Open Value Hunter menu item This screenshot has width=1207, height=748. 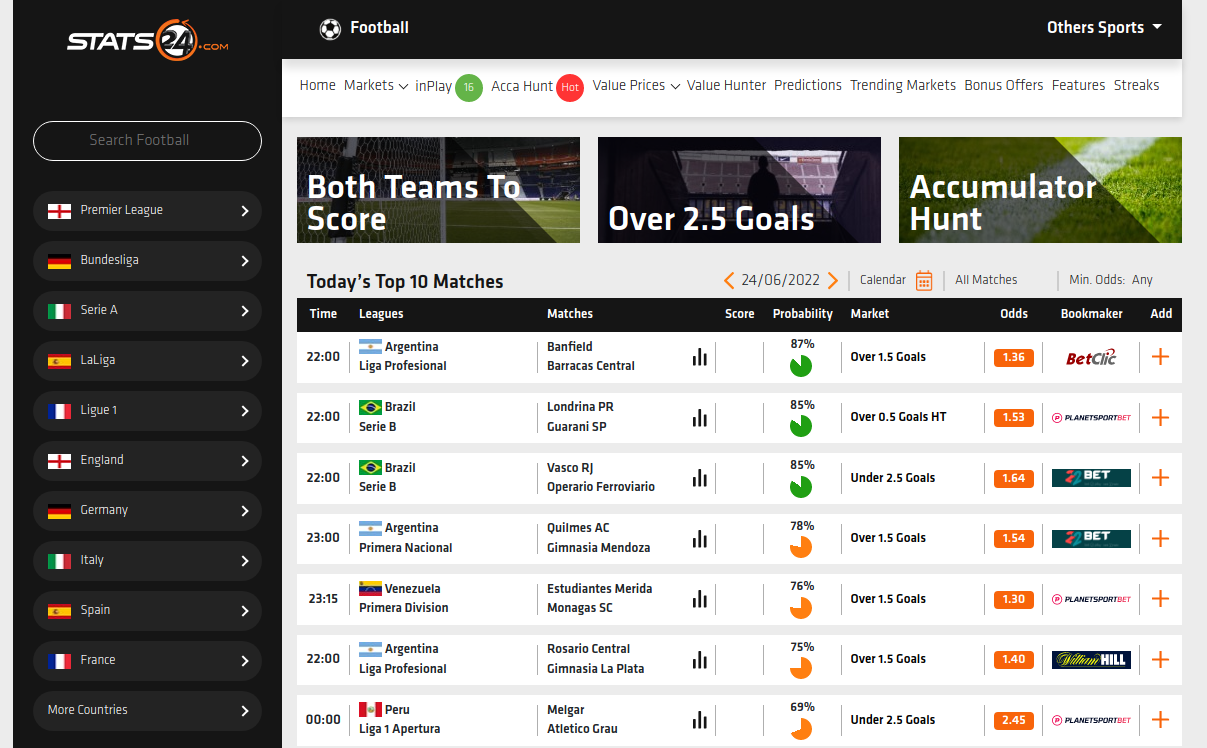727,86
